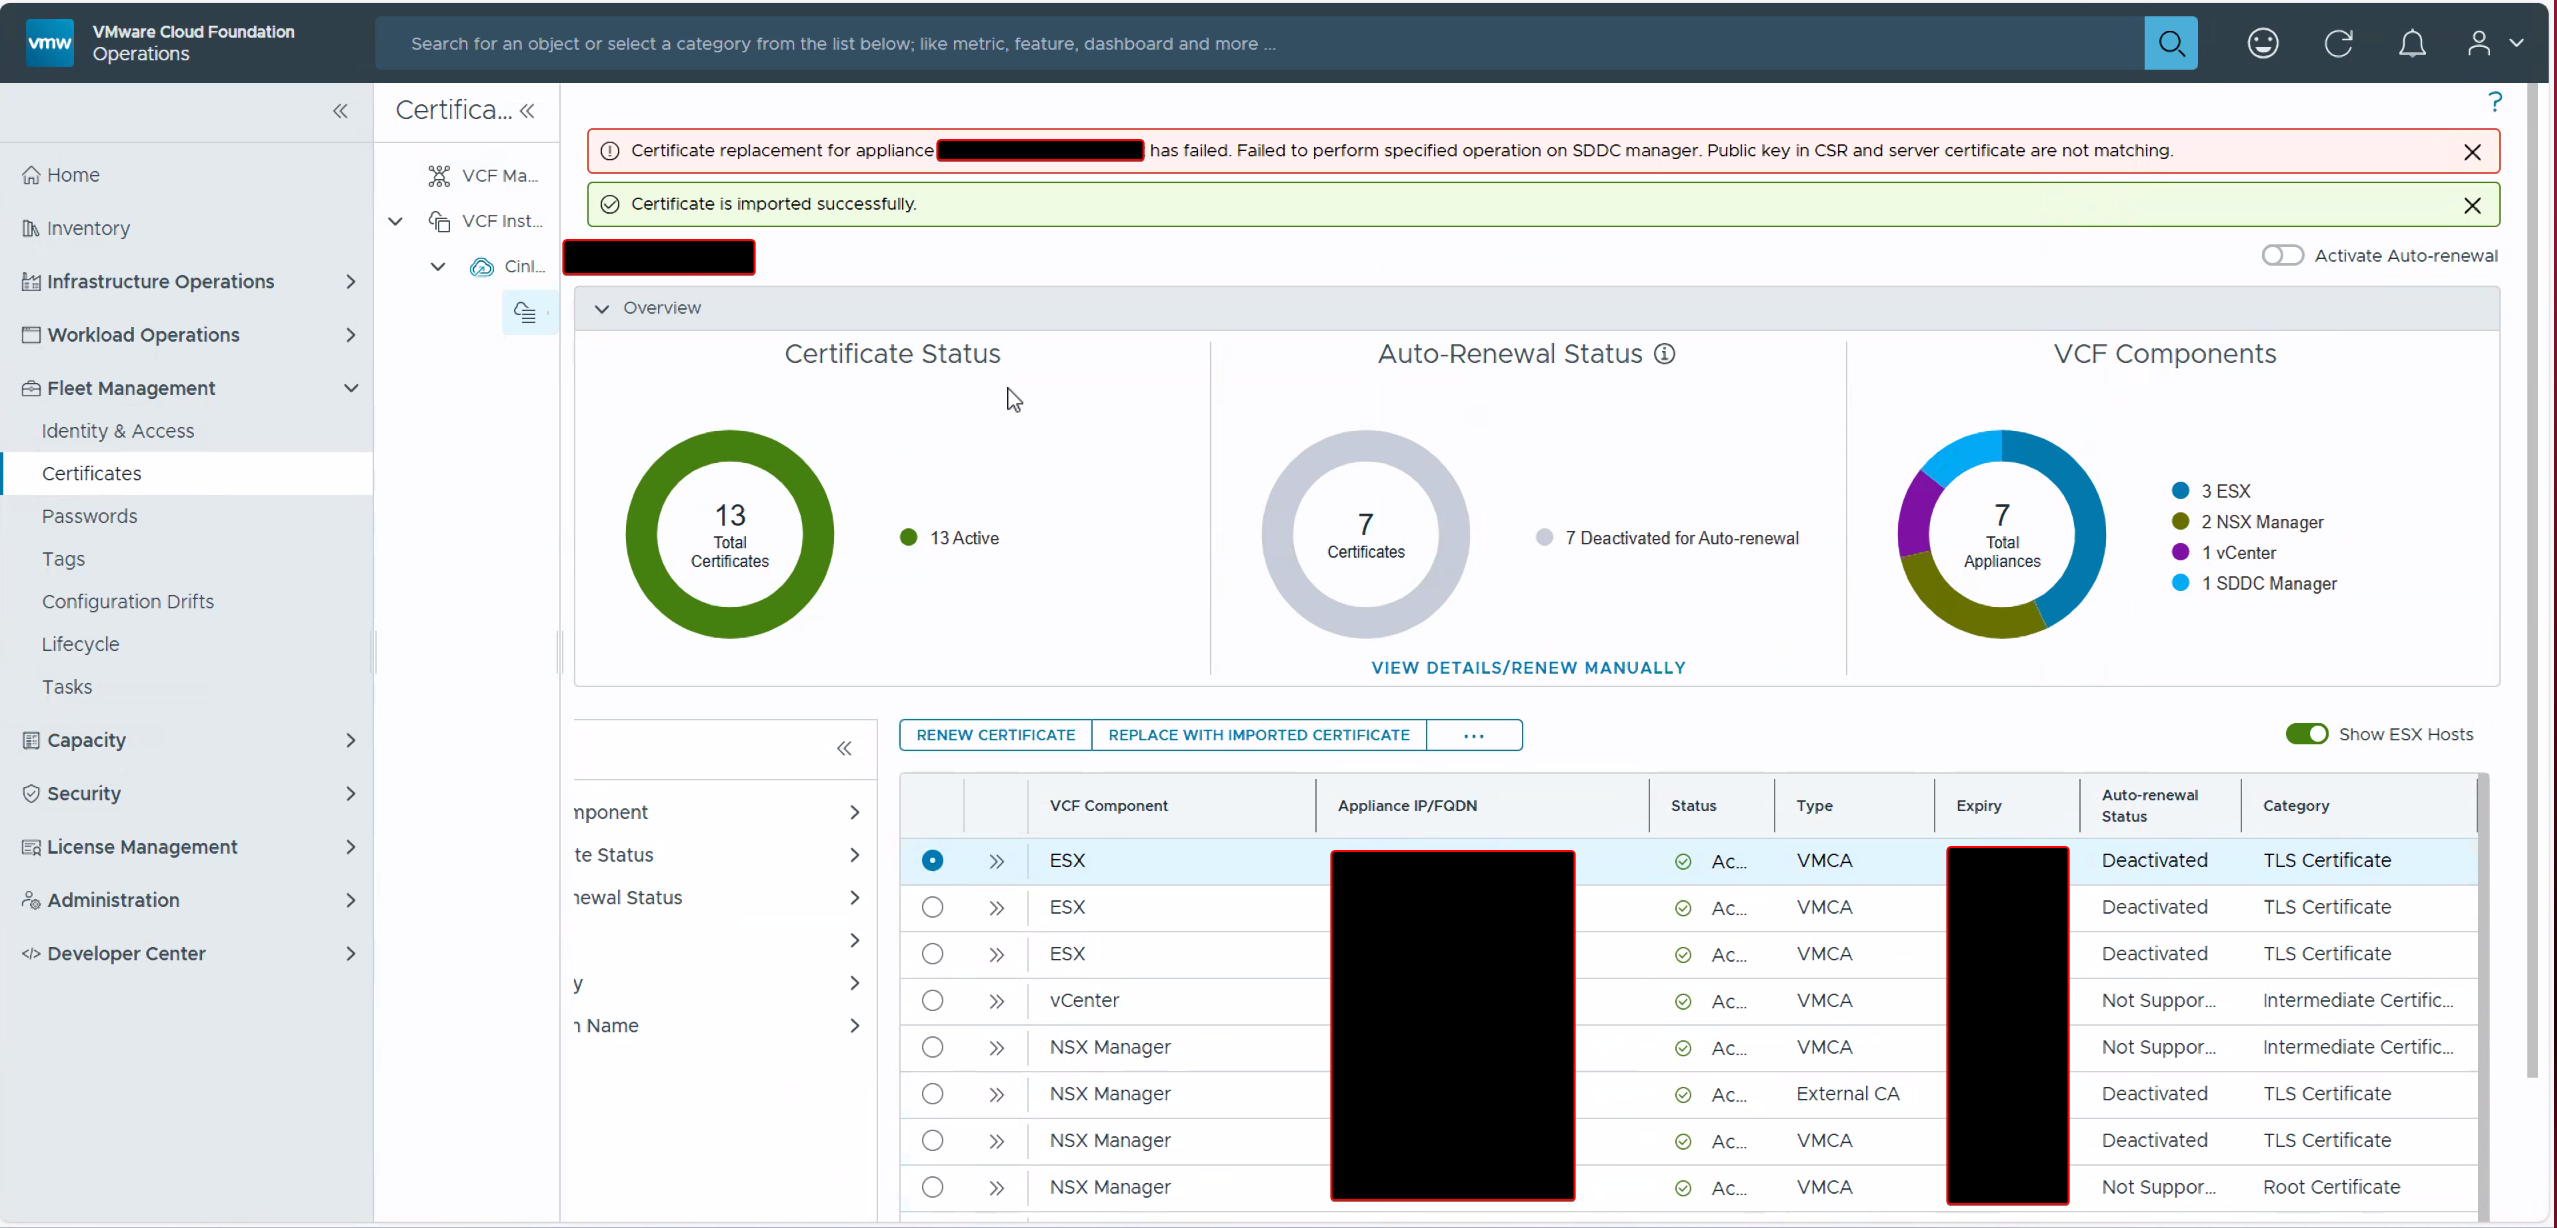Dismiss the certificate replacement failed alert

(x=2472, y=152)
